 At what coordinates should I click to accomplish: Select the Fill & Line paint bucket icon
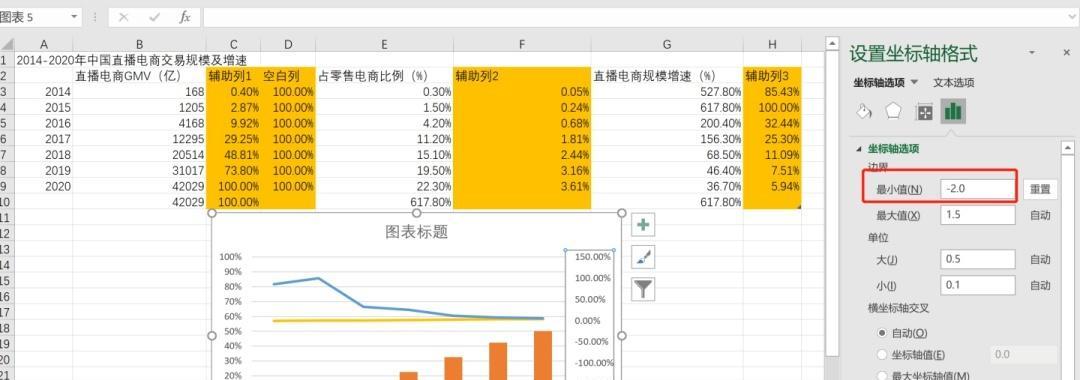point(864,112)
